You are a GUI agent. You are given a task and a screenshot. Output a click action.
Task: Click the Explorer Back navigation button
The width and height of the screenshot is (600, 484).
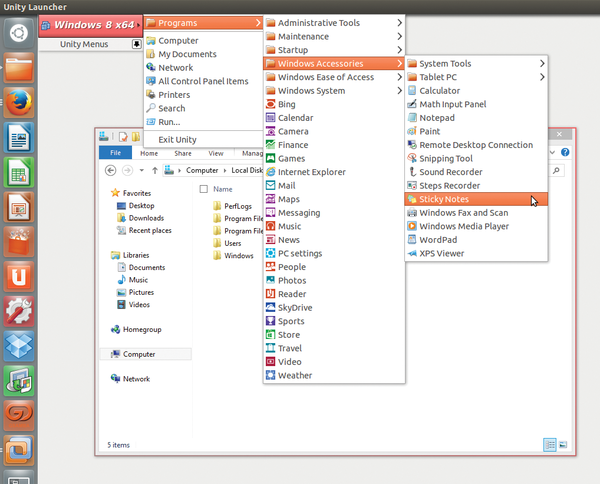111,170
